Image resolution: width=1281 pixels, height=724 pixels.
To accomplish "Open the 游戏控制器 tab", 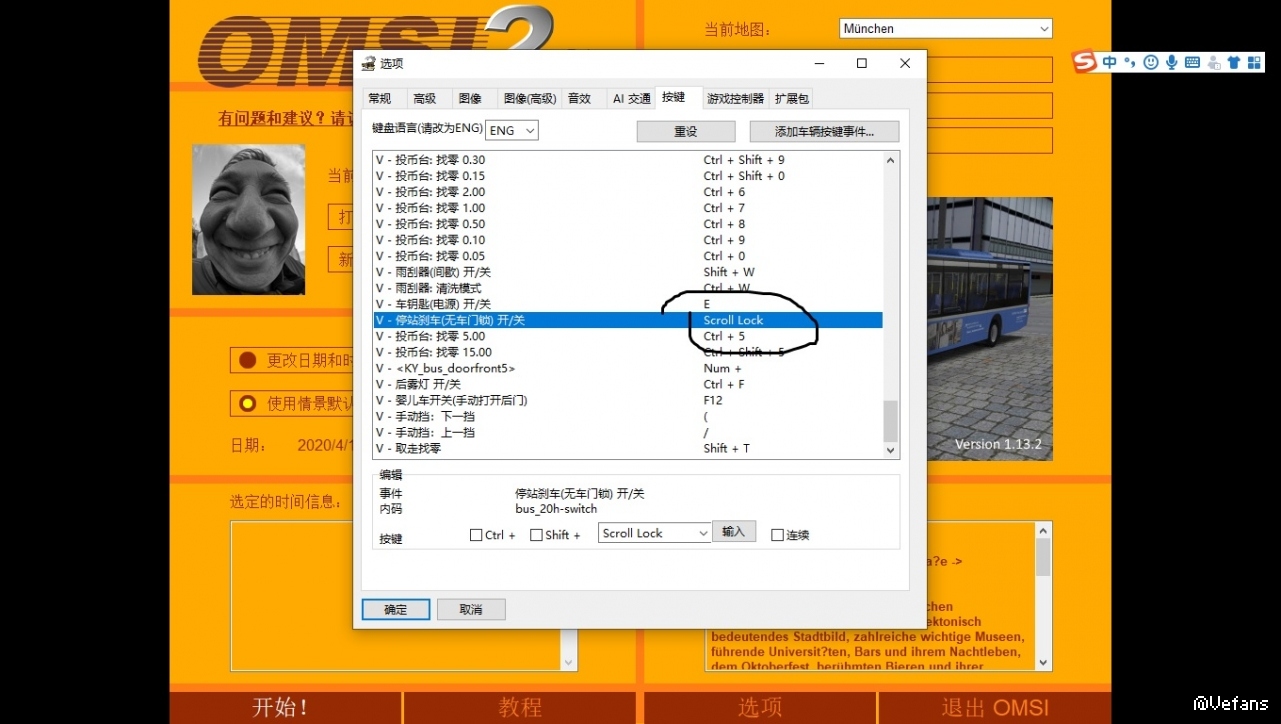I will click(x=735, y=98).
